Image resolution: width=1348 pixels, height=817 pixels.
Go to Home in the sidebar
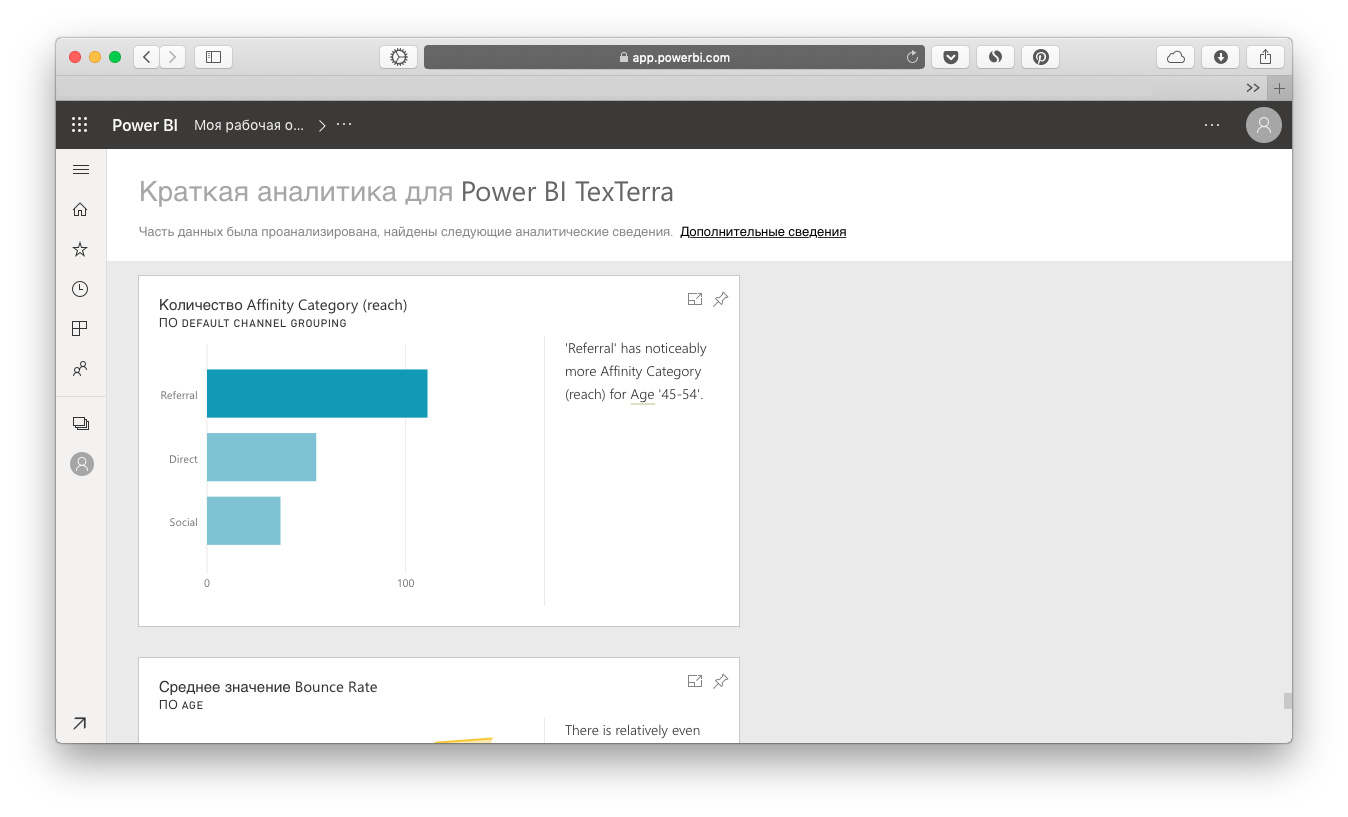(81, 209)
